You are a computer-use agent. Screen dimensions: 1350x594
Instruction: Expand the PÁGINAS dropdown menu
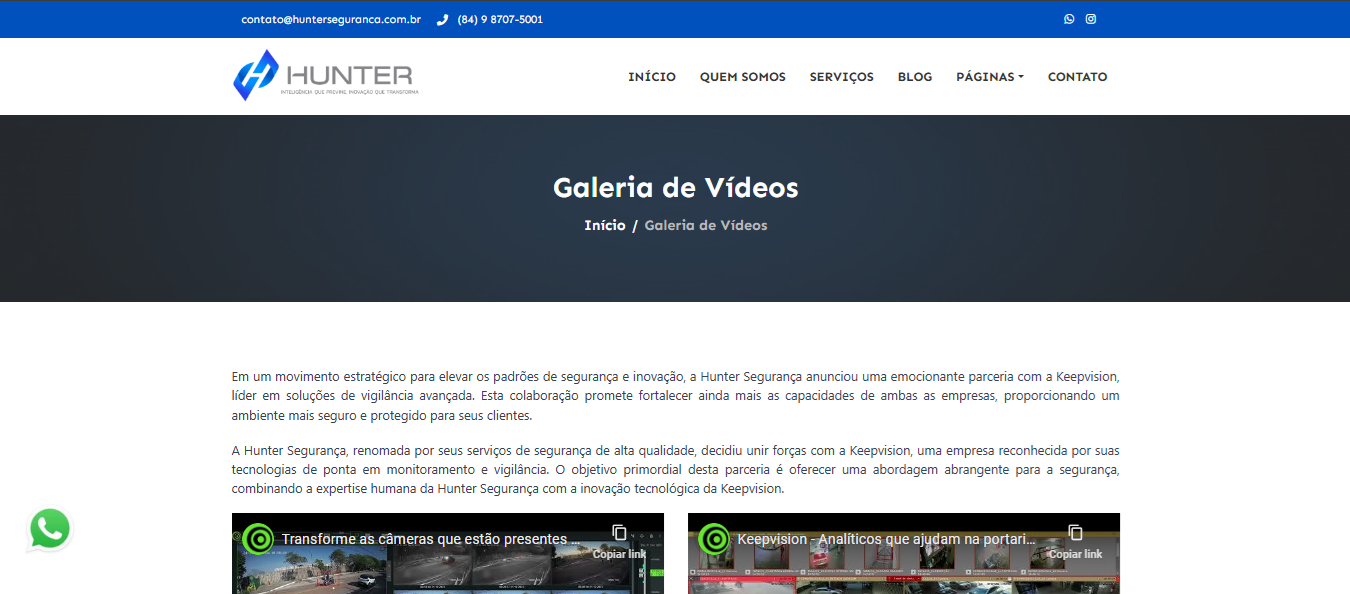(989, 77)
